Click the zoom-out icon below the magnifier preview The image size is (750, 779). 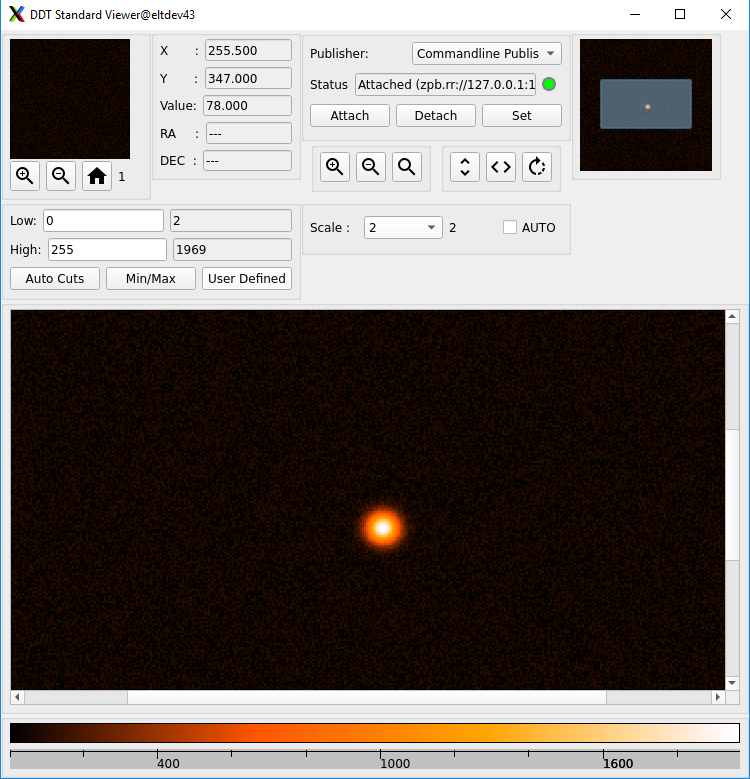point(61,176)
